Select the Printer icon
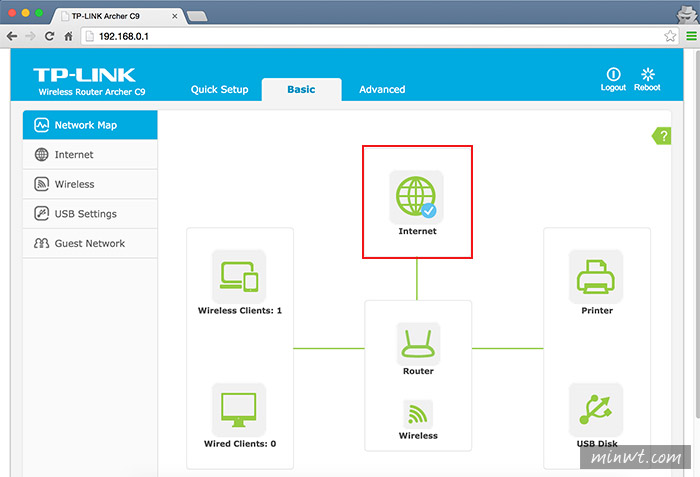 coord(596,276)
